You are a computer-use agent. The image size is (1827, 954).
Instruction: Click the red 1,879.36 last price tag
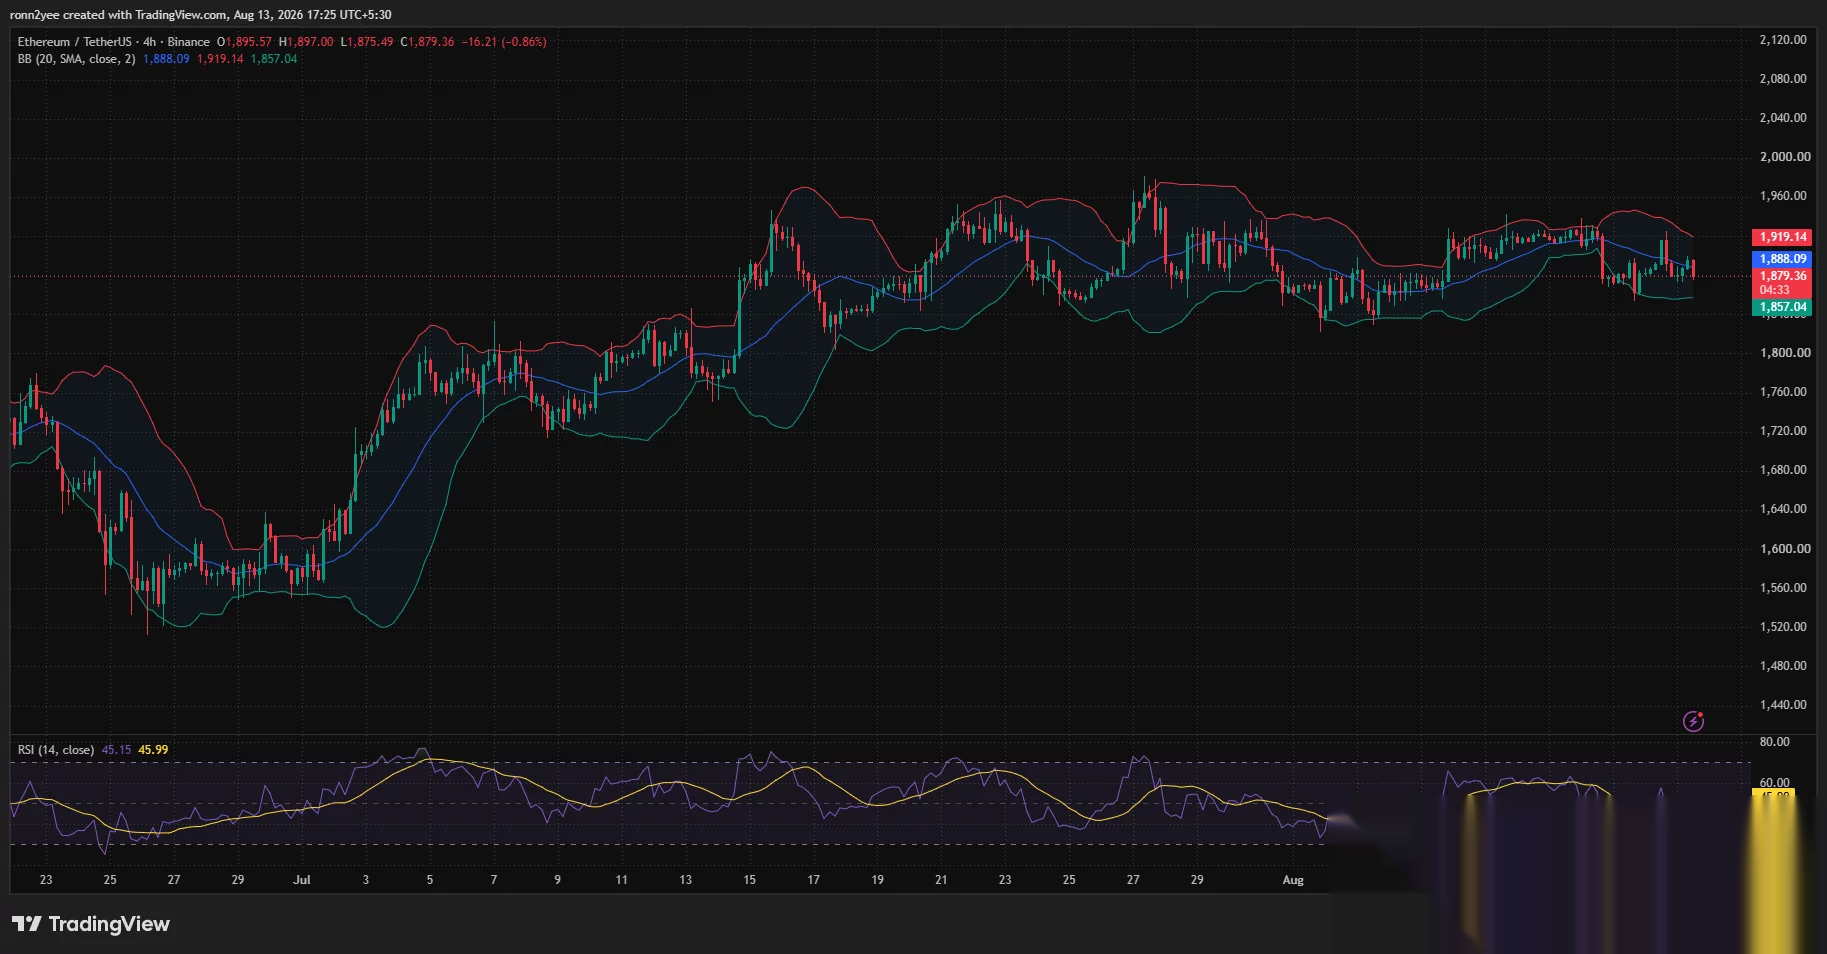coord(1782,276)
